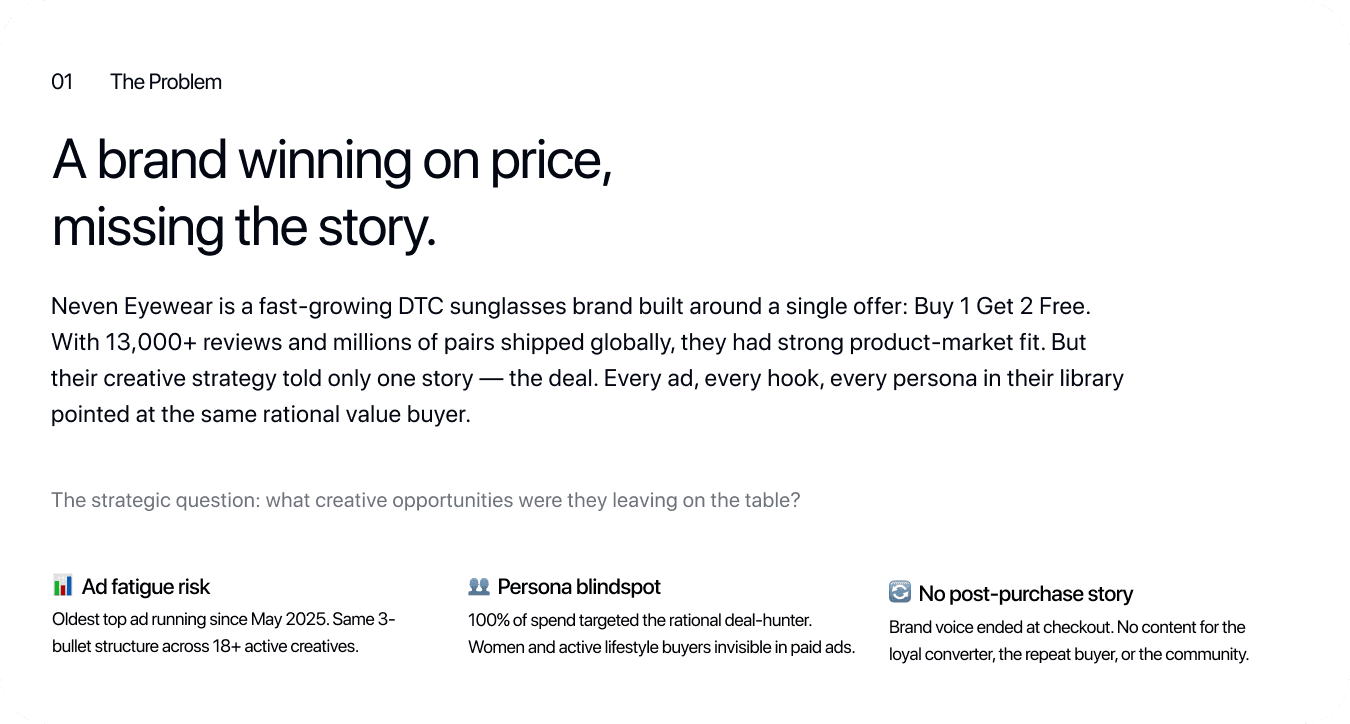Click the two-people persona icon
This screenshot has width=1350, height=724.
478,586
